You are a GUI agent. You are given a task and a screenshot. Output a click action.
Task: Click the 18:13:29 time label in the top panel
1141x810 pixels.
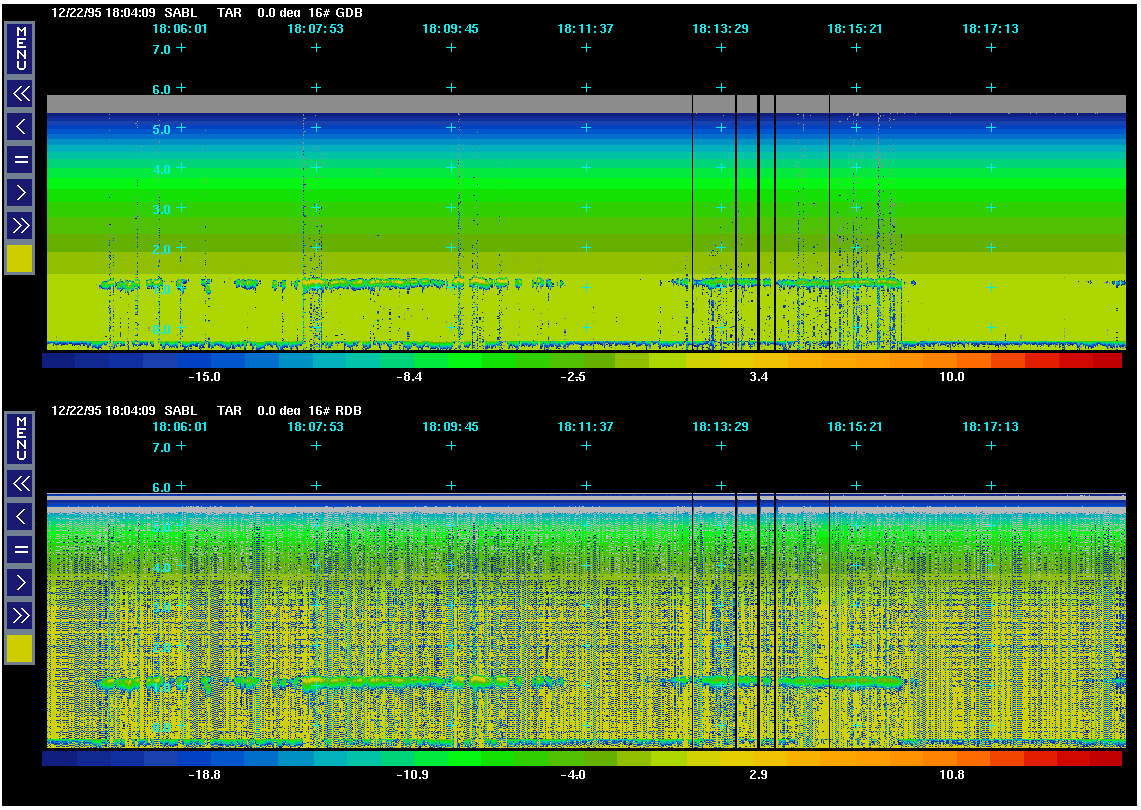(x=720, y=29)
